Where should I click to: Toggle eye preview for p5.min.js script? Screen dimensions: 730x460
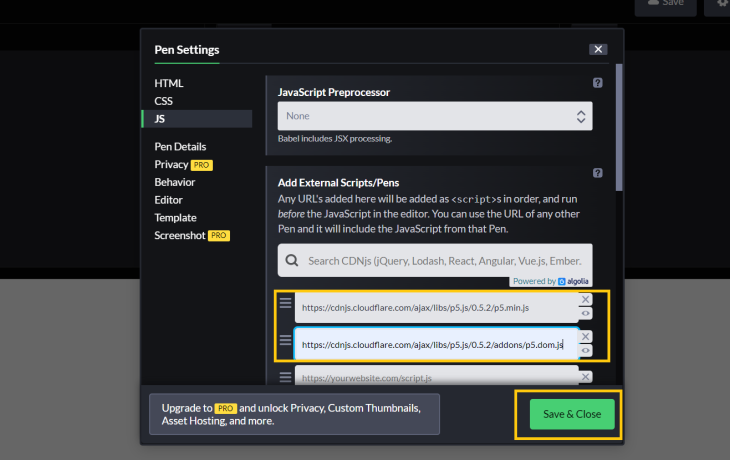[586, 313]
